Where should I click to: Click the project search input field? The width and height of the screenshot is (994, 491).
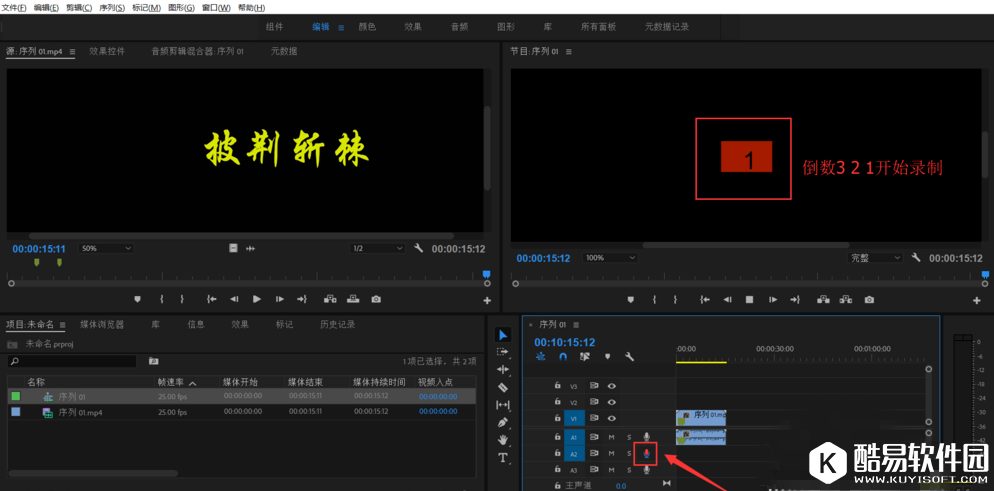click(x=72, y=361)
